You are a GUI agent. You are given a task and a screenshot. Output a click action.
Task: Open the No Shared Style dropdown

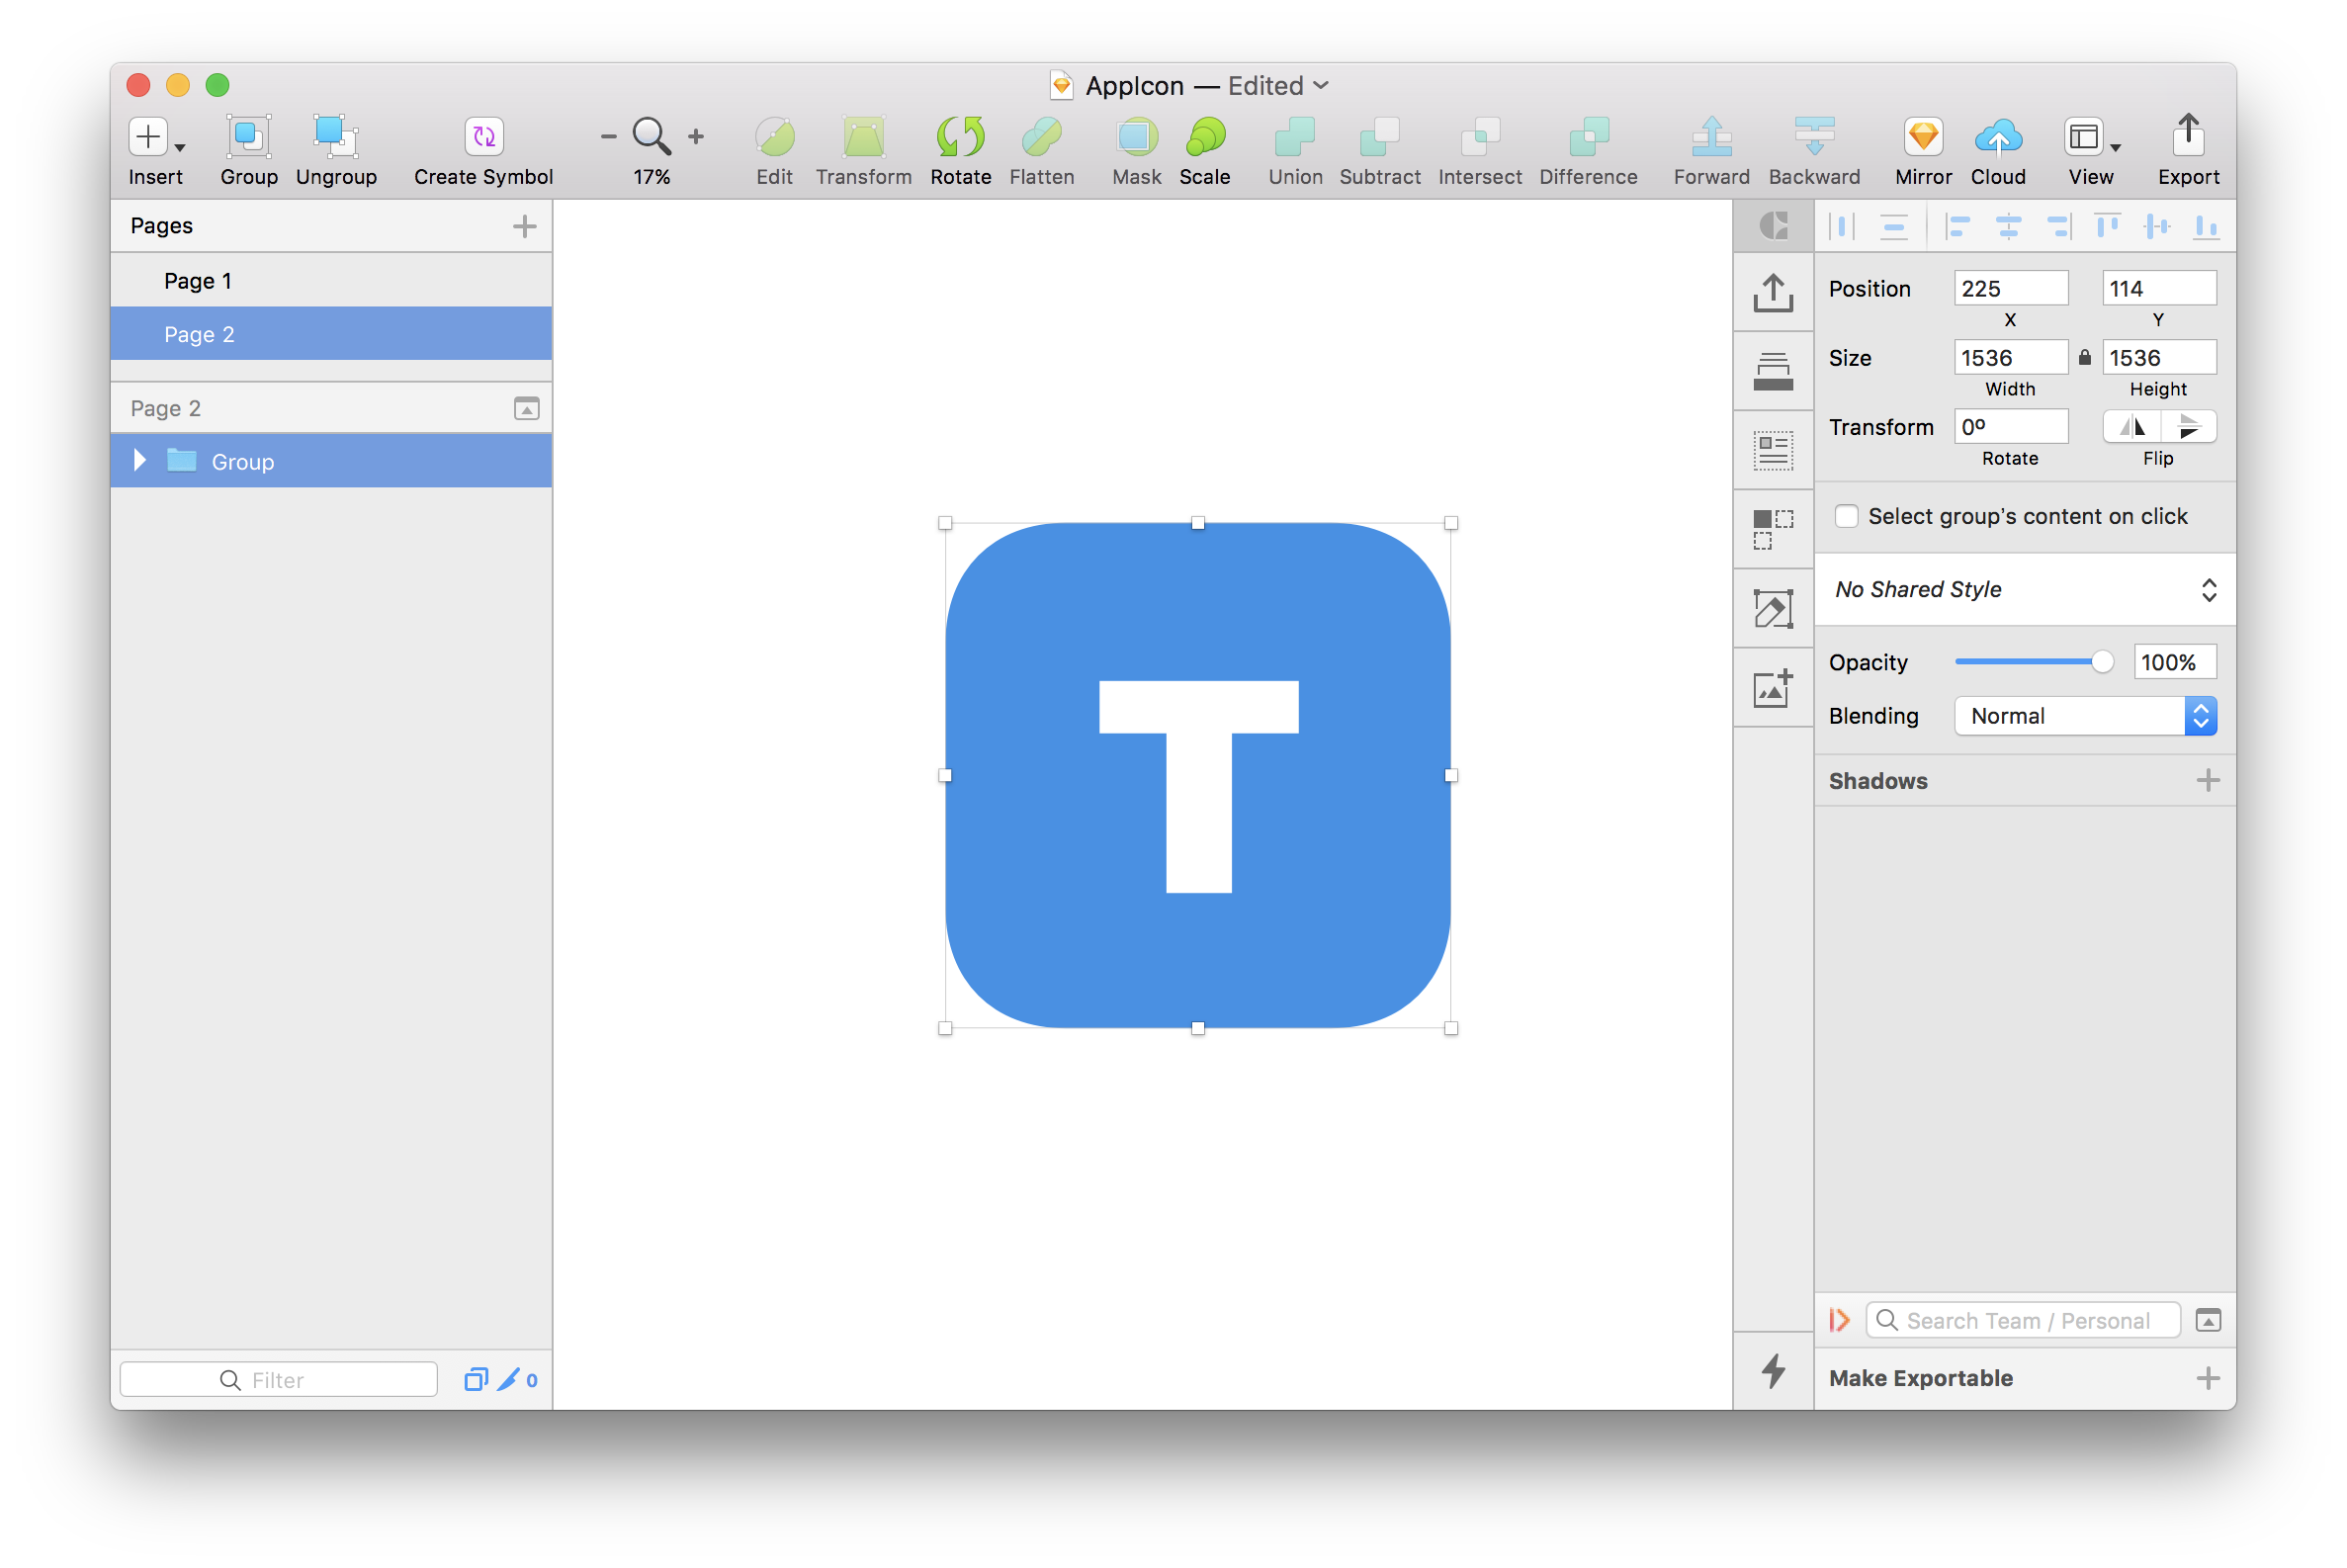2024,590
